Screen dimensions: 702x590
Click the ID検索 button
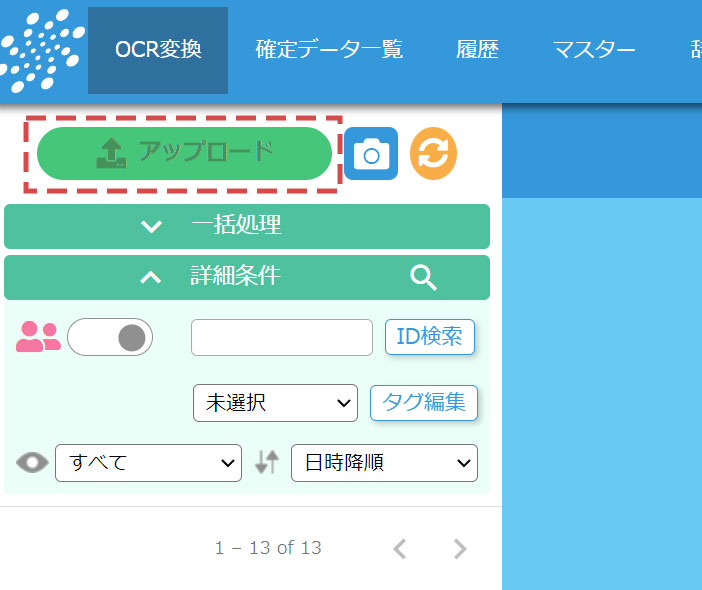pos(429,337)
